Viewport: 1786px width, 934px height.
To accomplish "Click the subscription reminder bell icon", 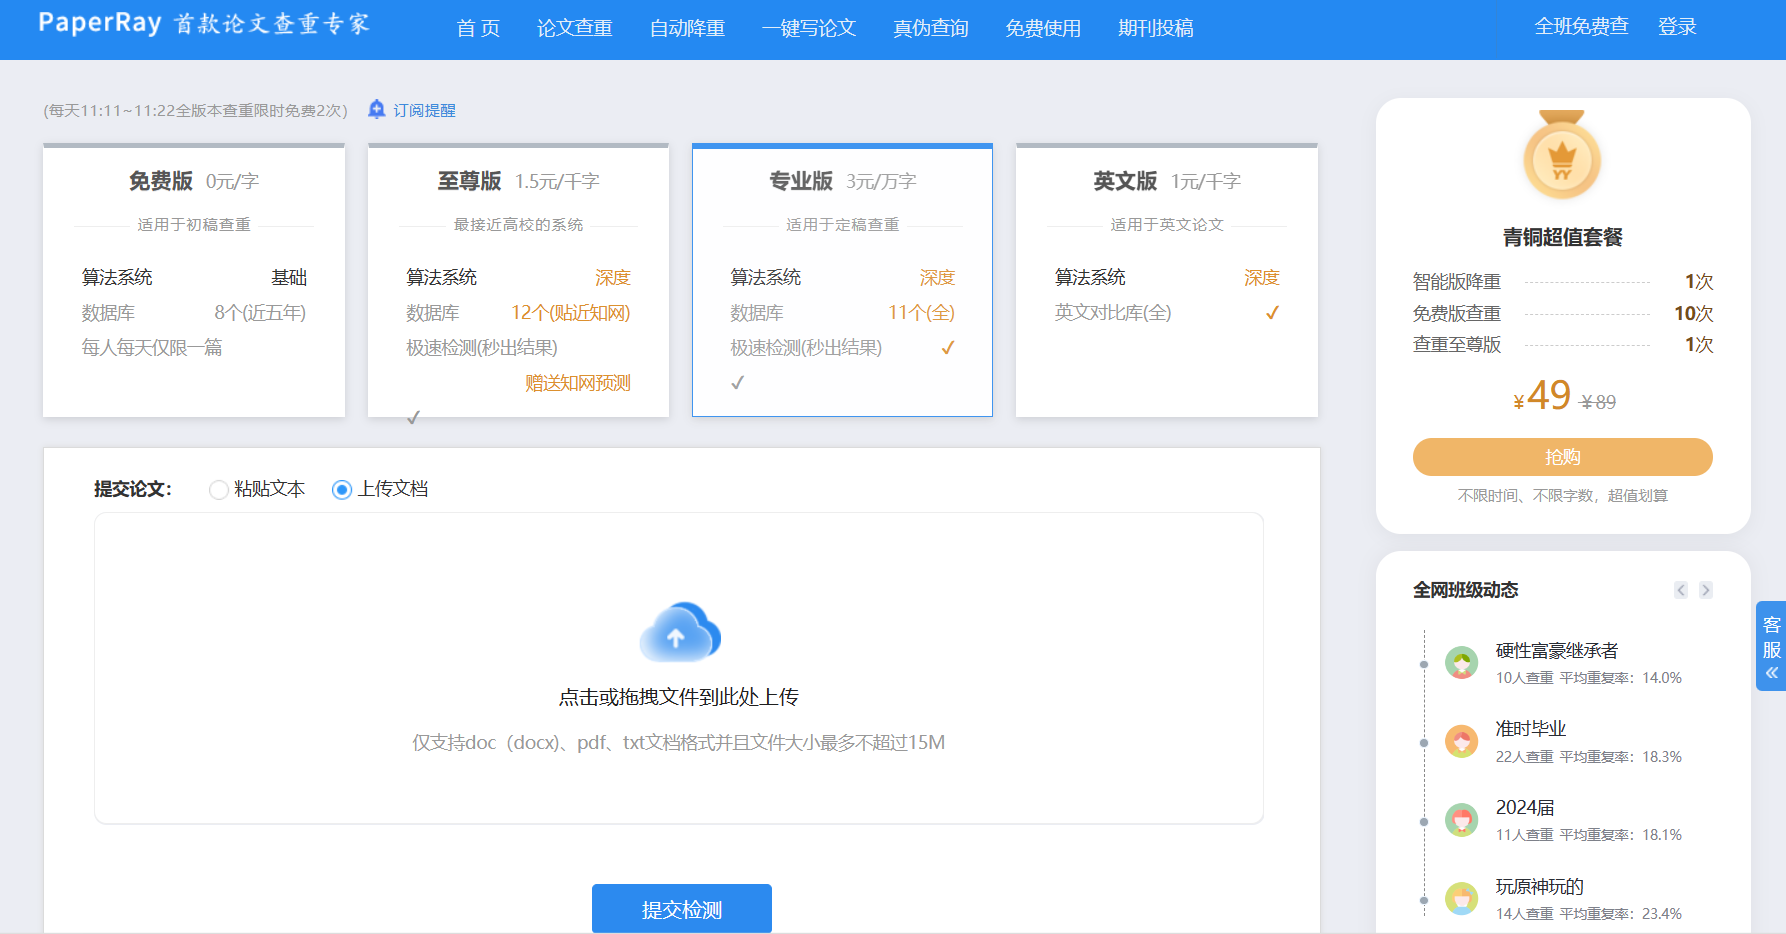I will [376, 109].
